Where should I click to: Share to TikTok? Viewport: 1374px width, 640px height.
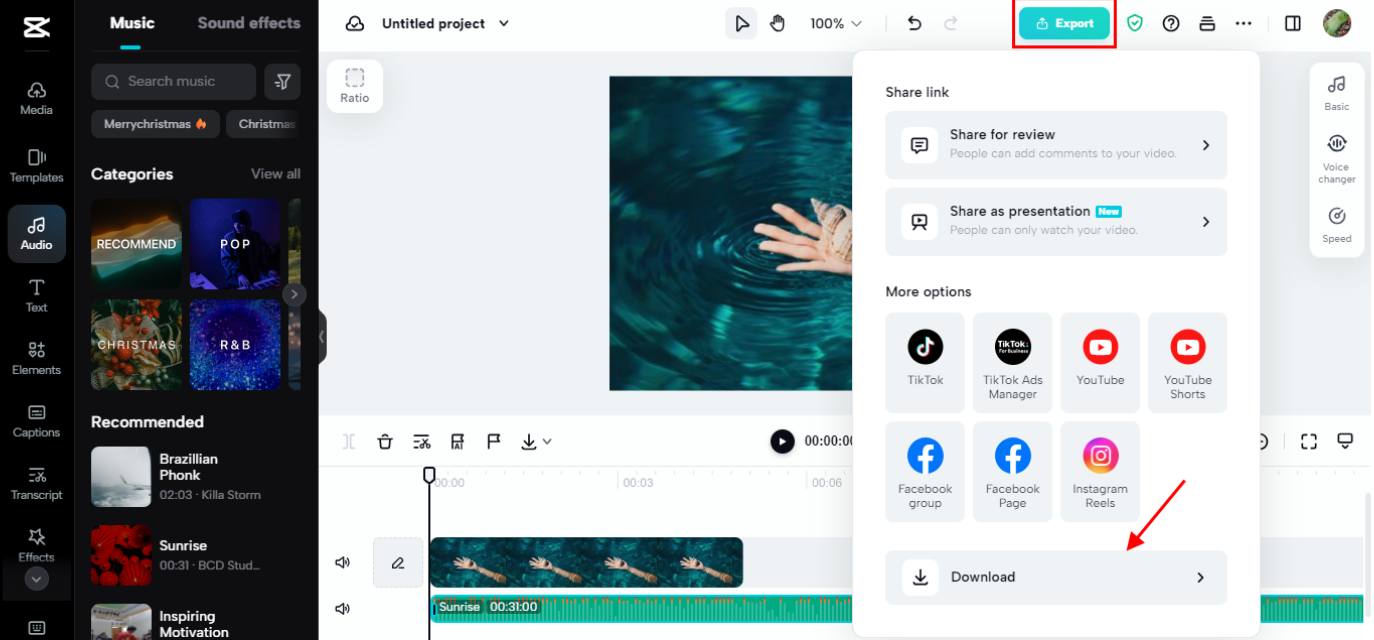click(x=925, y=362)
